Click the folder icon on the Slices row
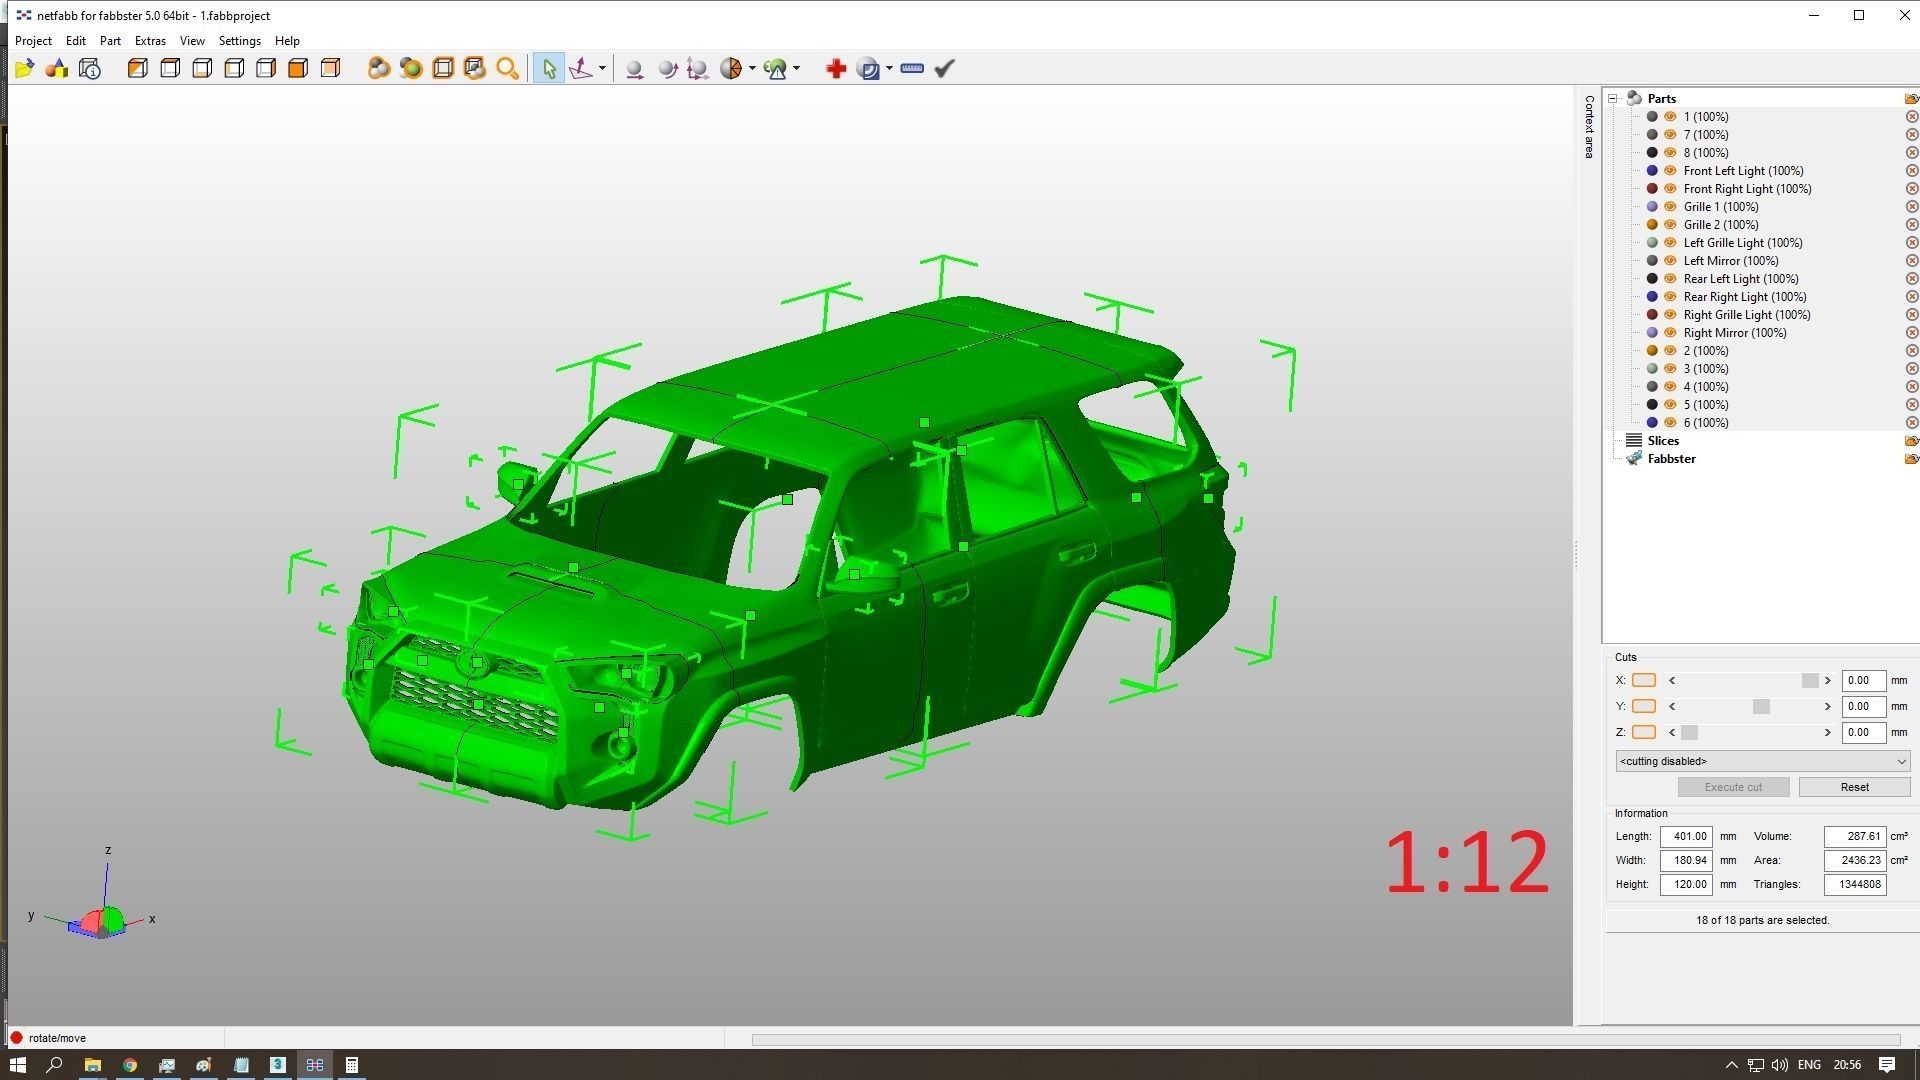Image resolution: width=1920 pixels, height=1080 pixels. [1911, 441]
